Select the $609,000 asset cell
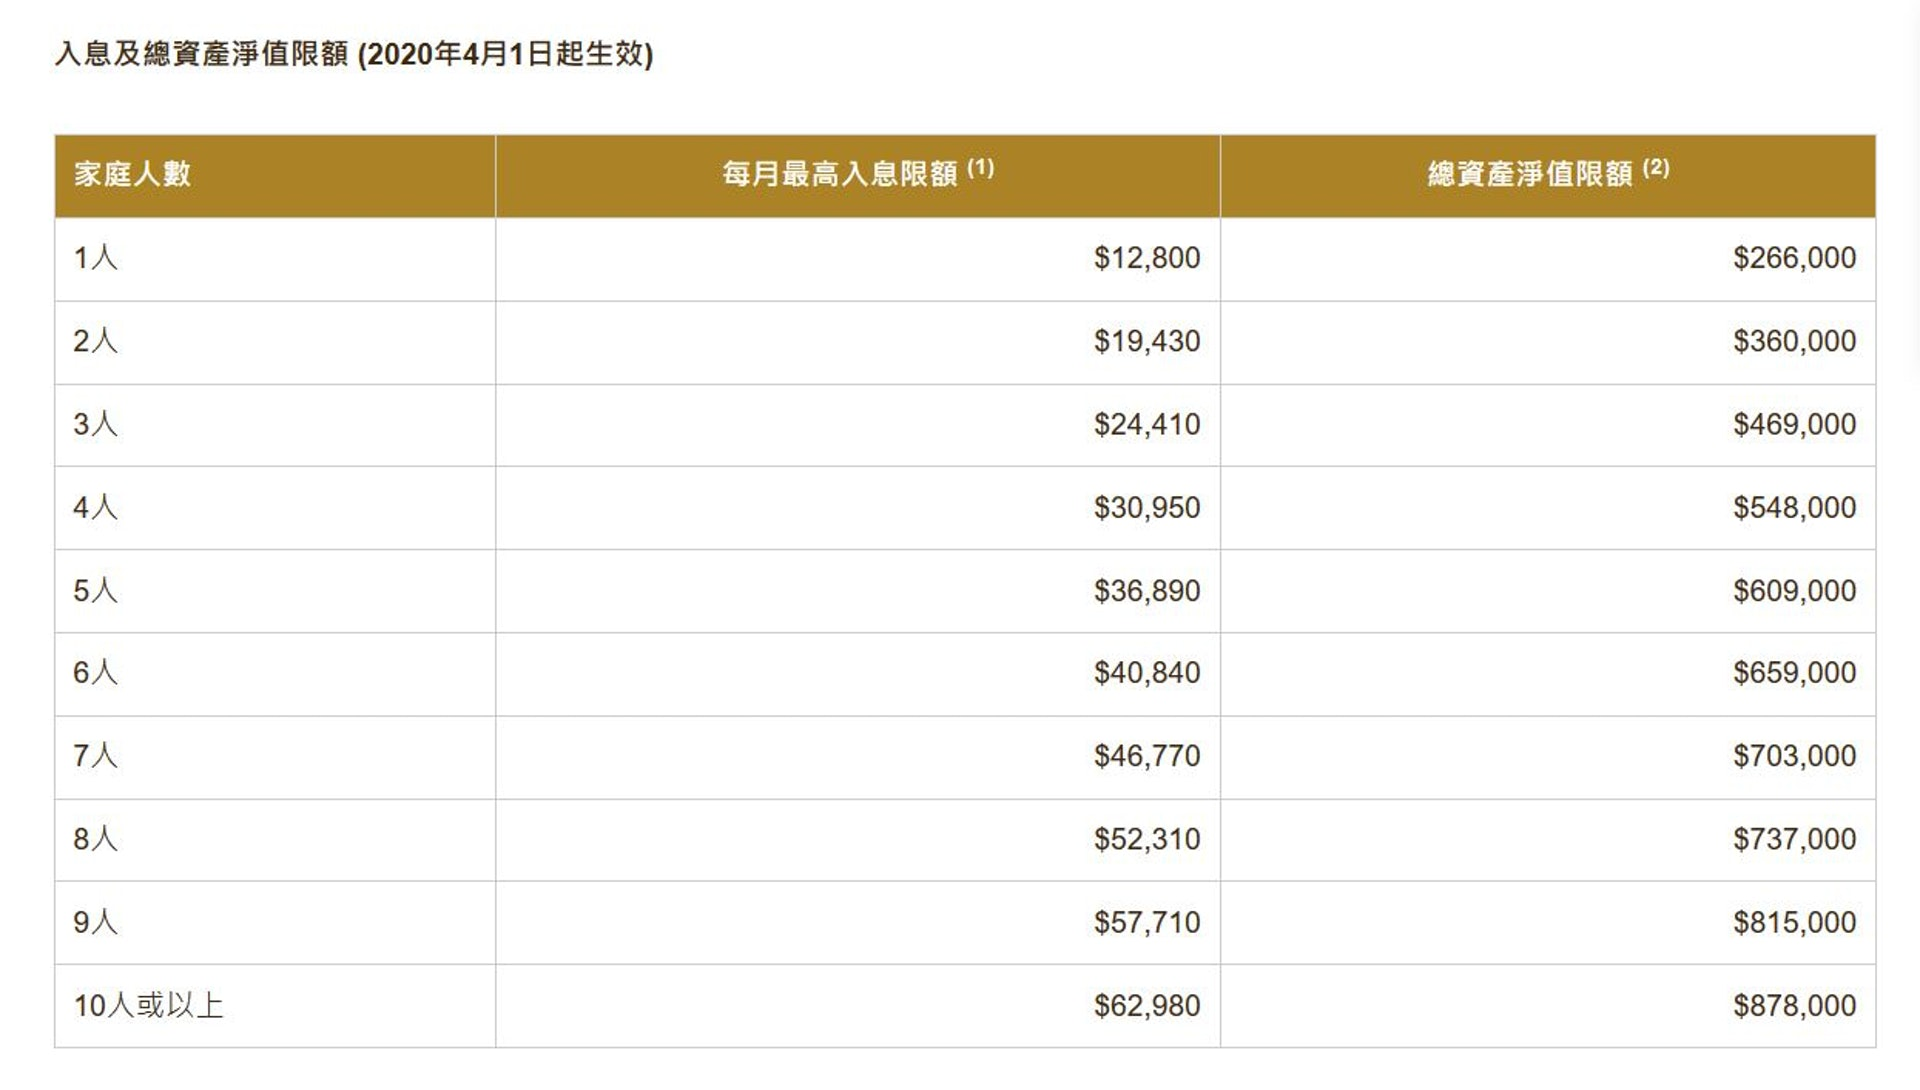1920x1090 pixels. pyautogui.click(x=1795, y=590)
